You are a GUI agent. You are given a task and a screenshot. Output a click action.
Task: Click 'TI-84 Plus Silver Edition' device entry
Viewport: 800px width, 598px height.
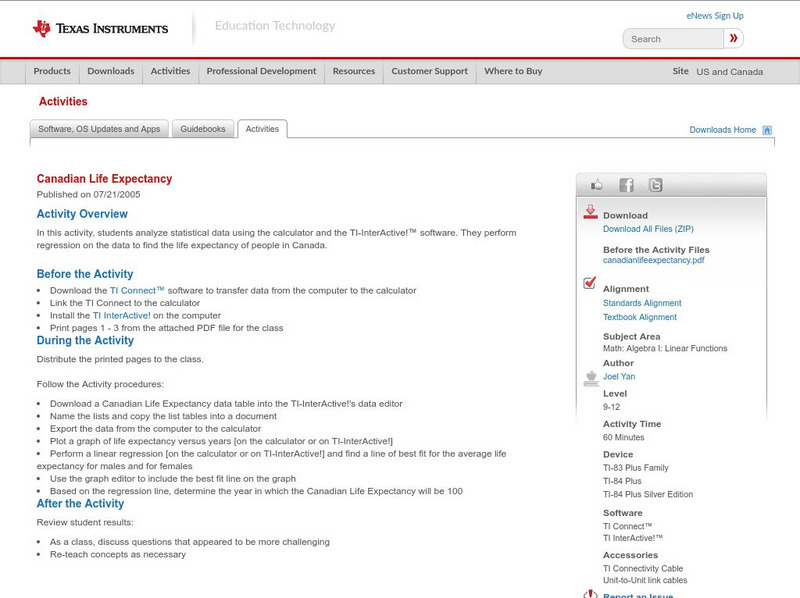(x=648, y=494)
